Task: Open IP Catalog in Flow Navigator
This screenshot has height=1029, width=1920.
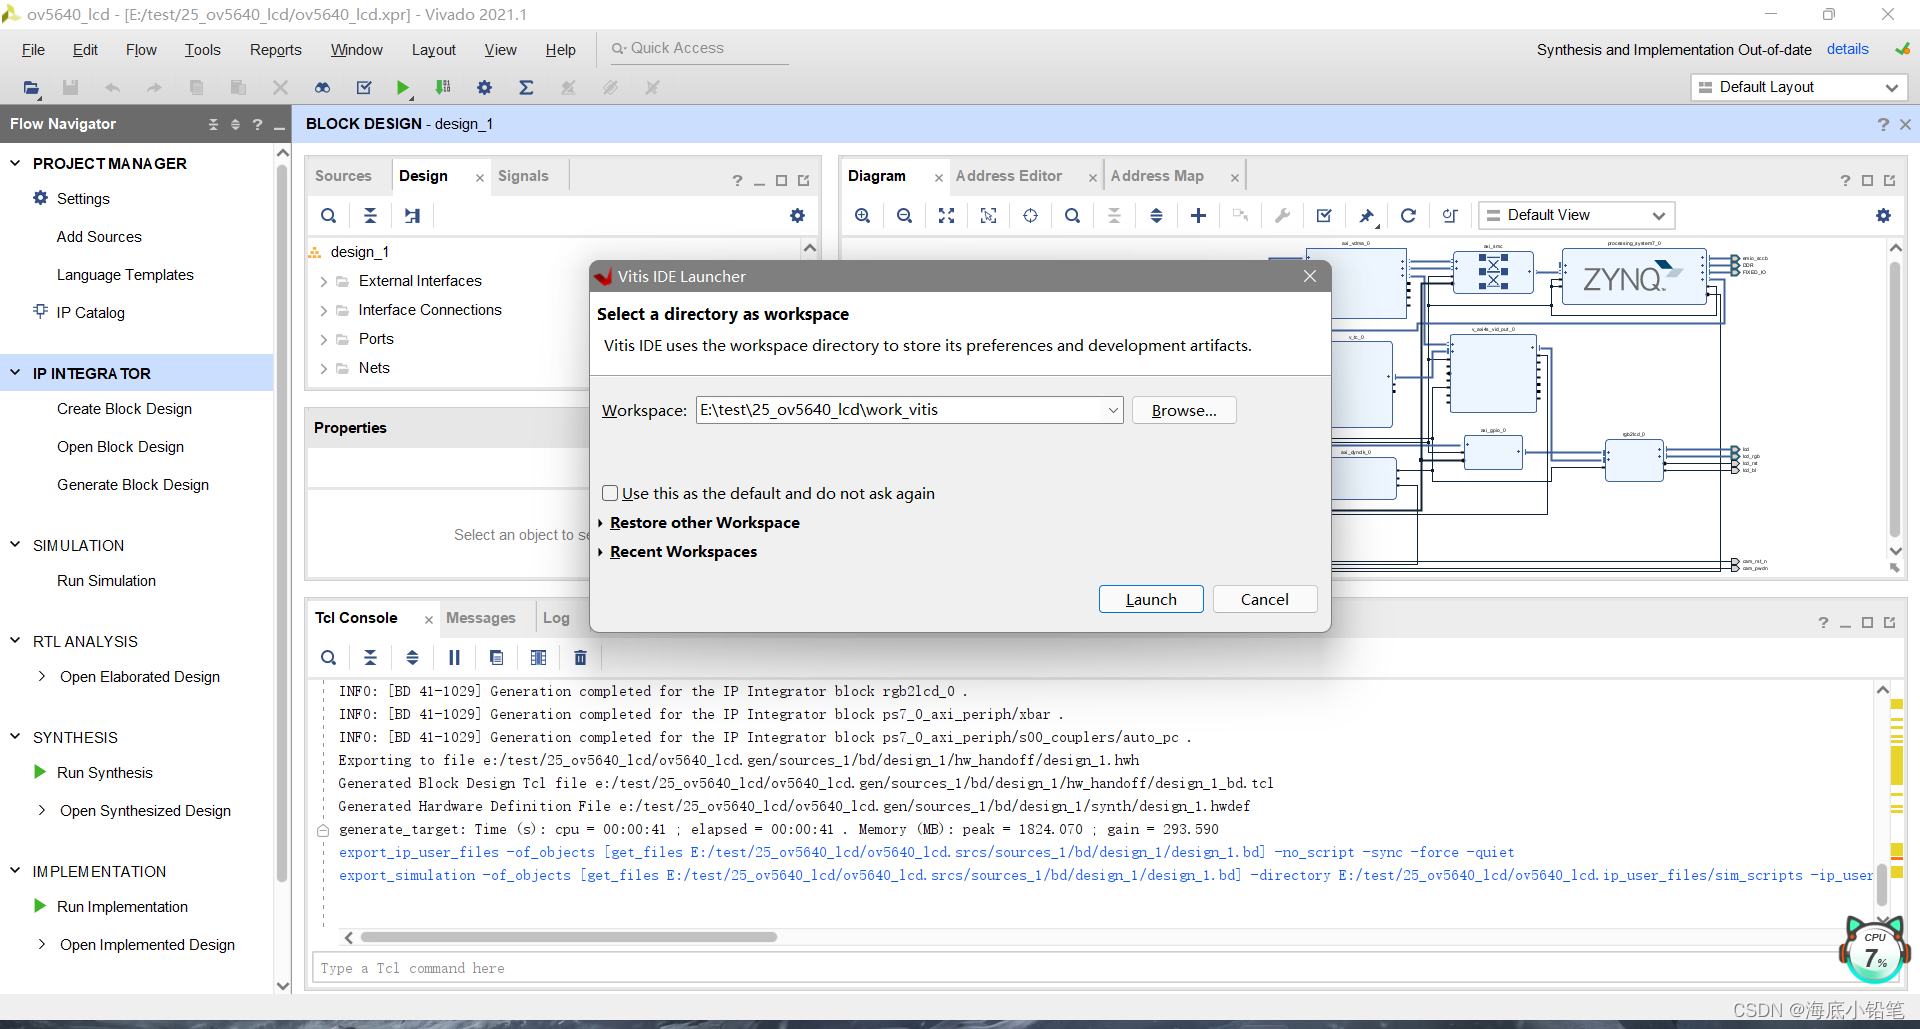Action: (90, 313)
